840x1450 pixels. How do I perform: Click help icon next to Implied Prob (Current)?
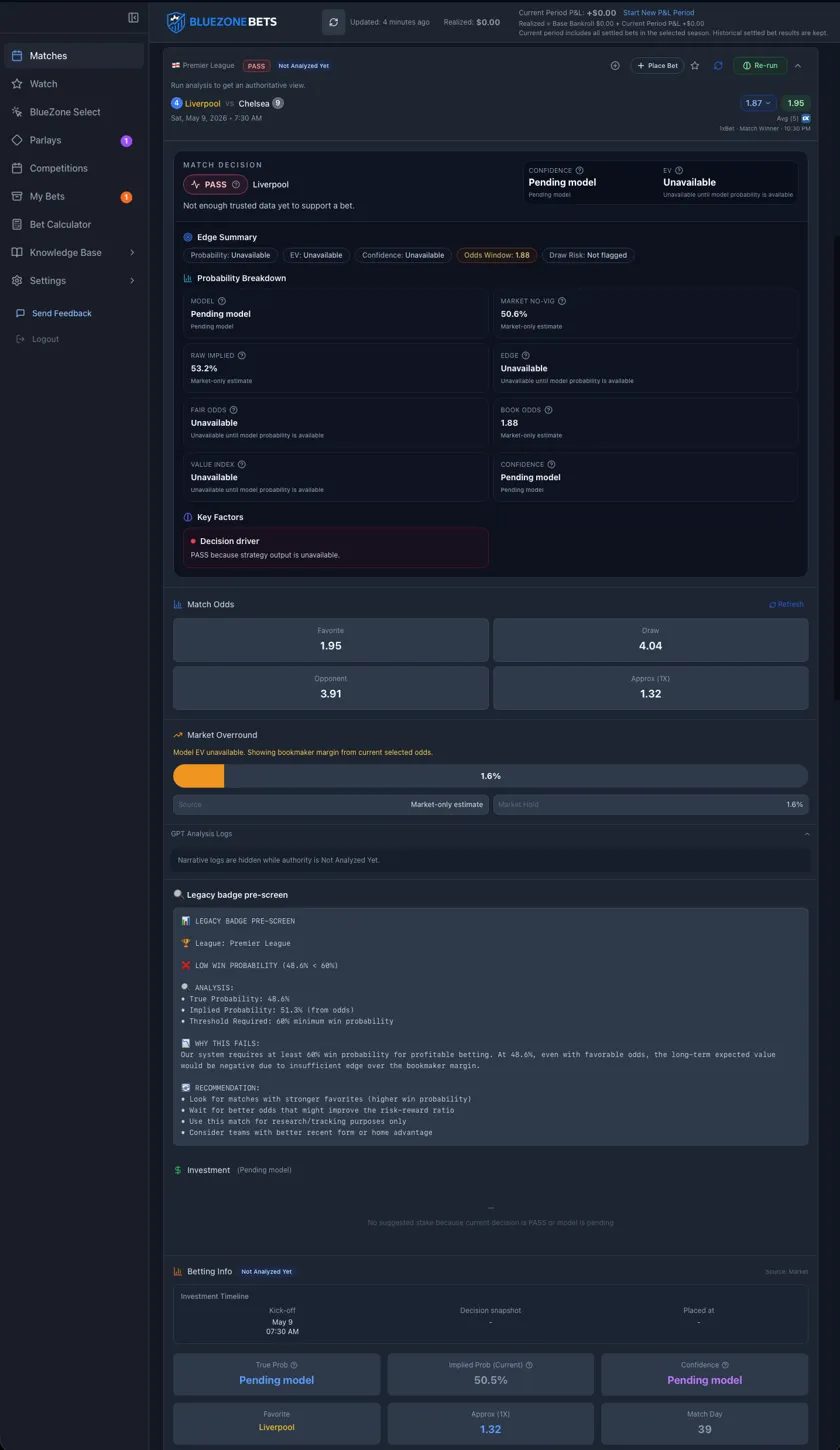tap(529, 1365)
